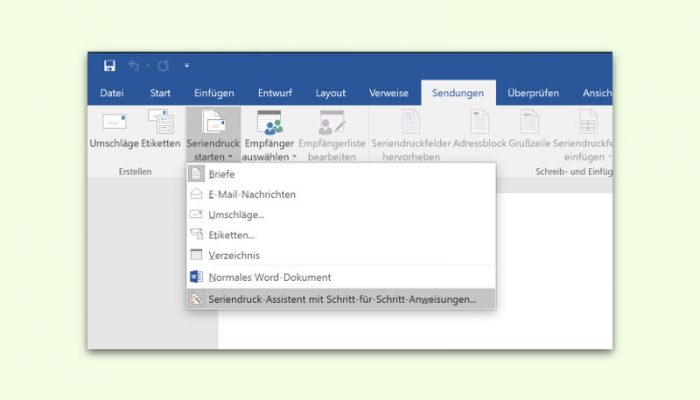Screen dimensions: 700x400
Task: Click the Seriendruck starten document icon
Action: tap(213, 121)
